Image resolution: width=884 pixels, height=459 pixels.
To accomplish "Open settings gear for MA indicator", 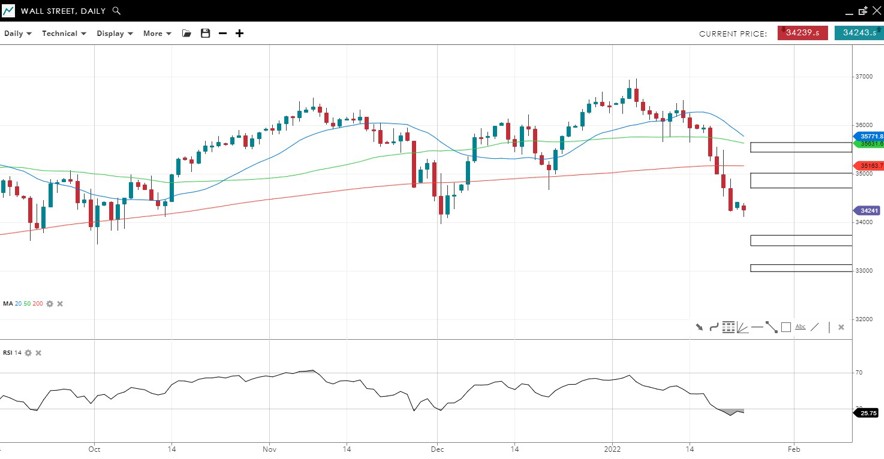I will point(50,303).
